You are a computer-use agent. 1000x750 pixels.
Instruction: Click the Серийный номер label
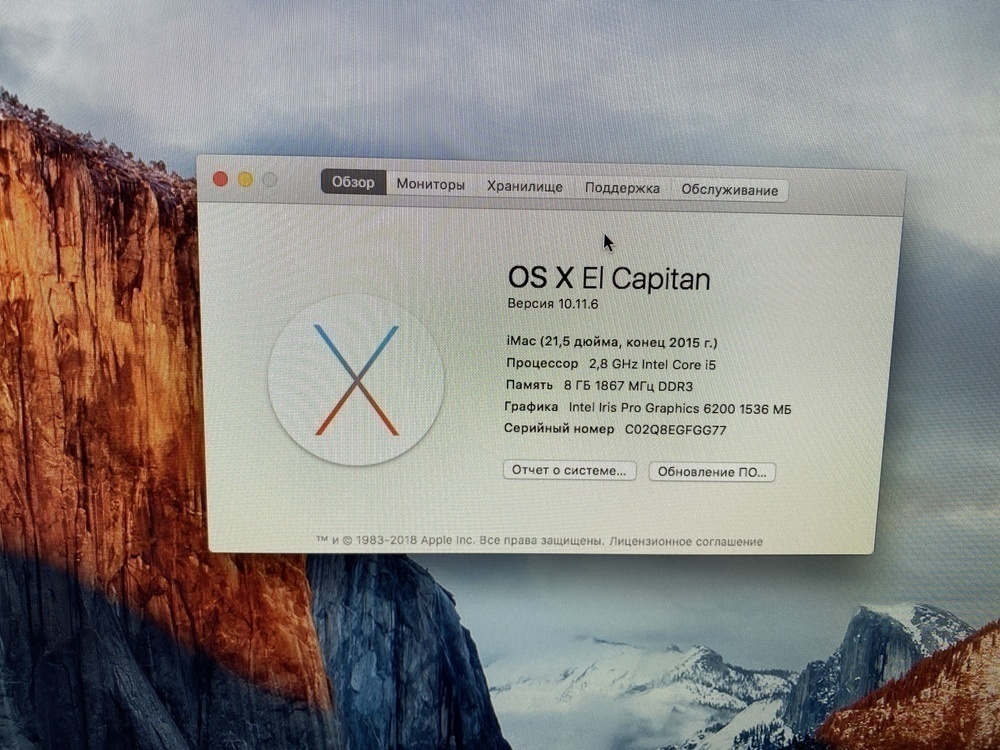pyautogui.click(x=559, y=429)
